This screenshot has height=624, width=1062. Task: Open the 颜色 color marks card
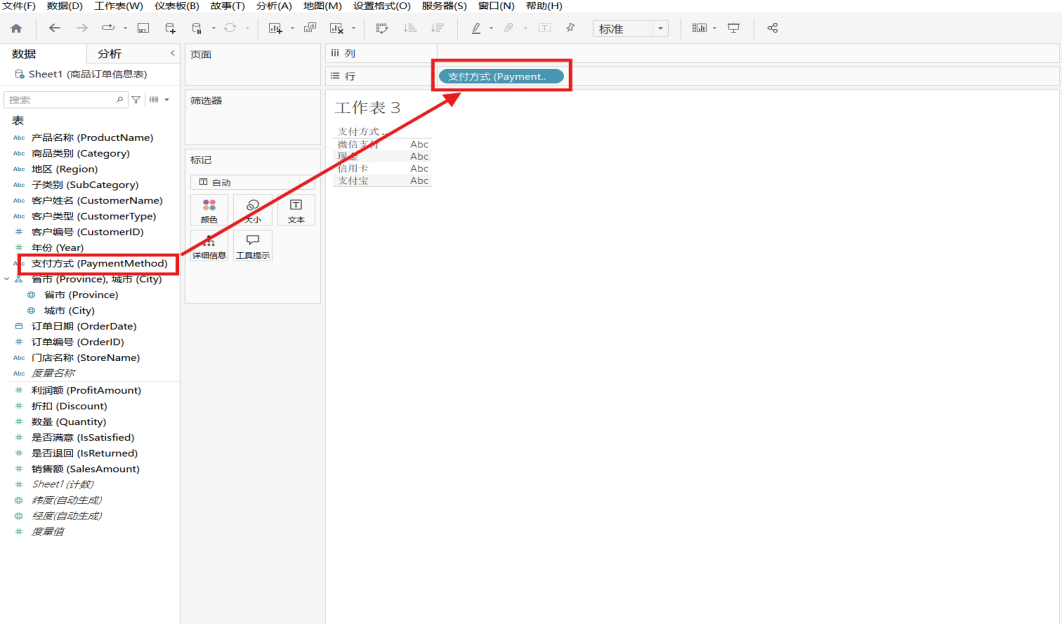pyautogui.click(x=209, y=210)
